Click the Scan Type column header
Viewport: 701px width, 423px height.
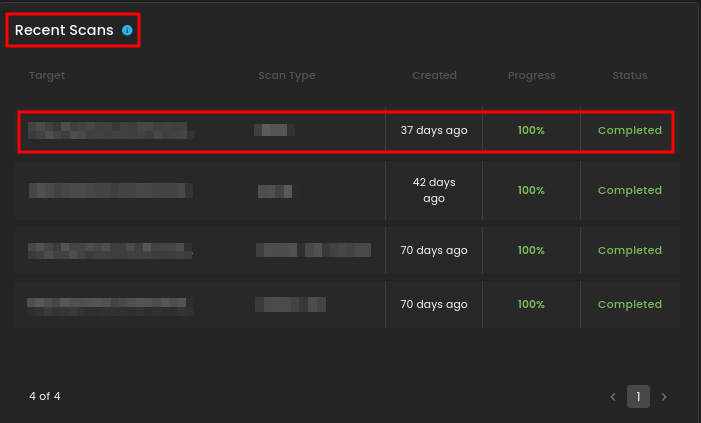click(286, 76)
